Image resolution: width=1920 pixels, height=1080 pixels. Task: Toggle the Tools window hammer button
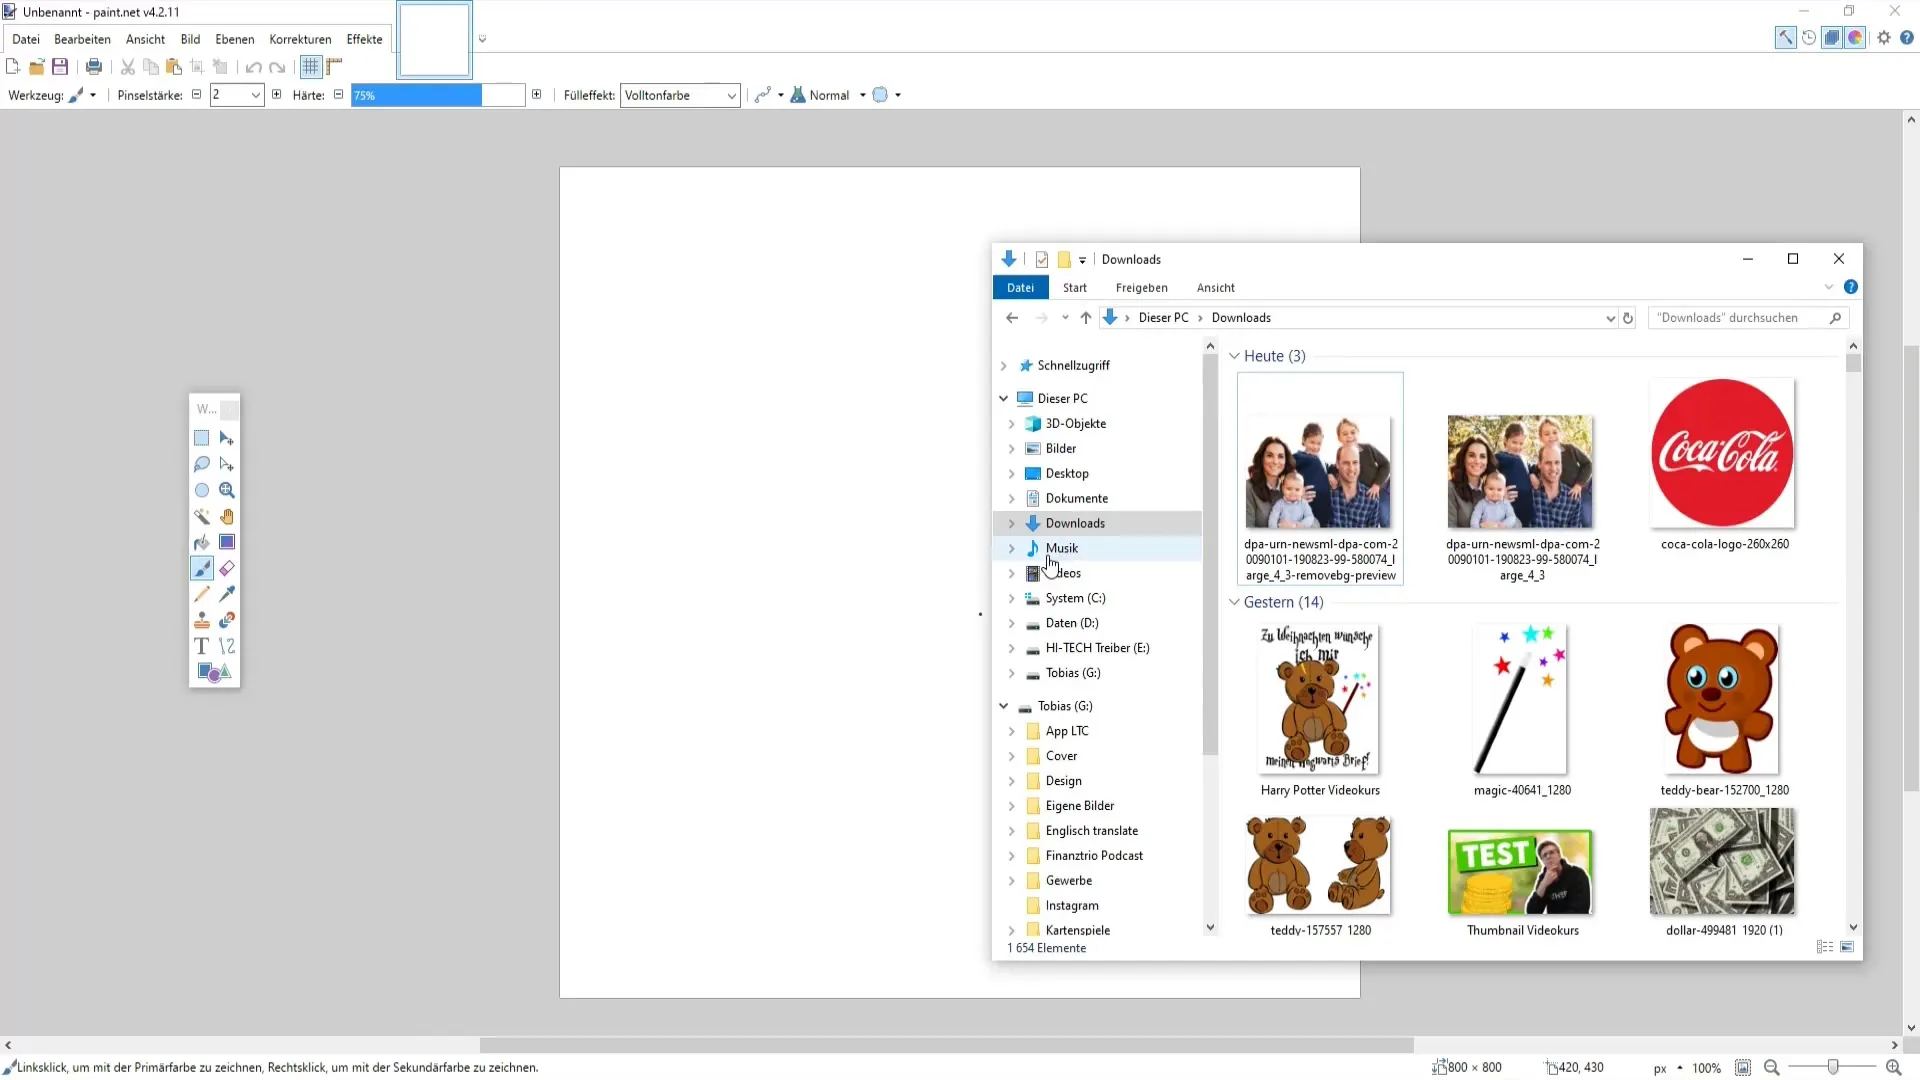1785,38
